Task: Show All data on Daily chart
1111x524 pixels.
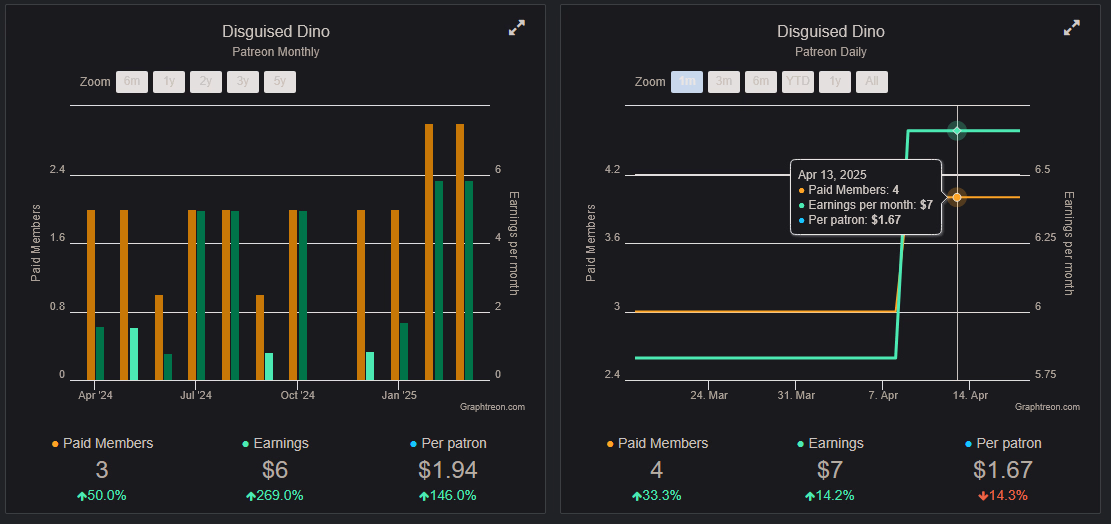Action: click(872, 82)
